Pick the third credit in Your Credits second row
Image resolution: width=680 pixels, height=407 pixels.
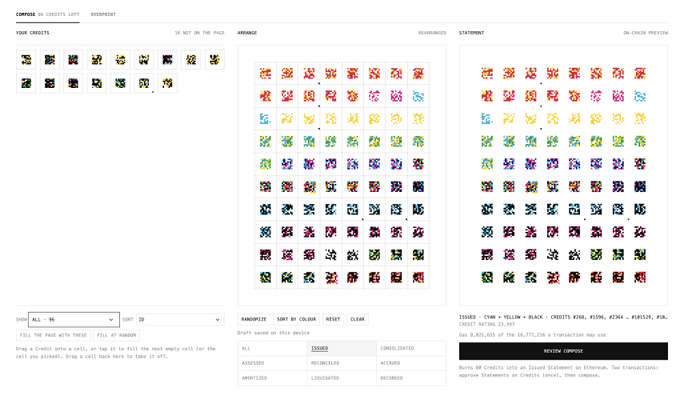tap(73, 83)
